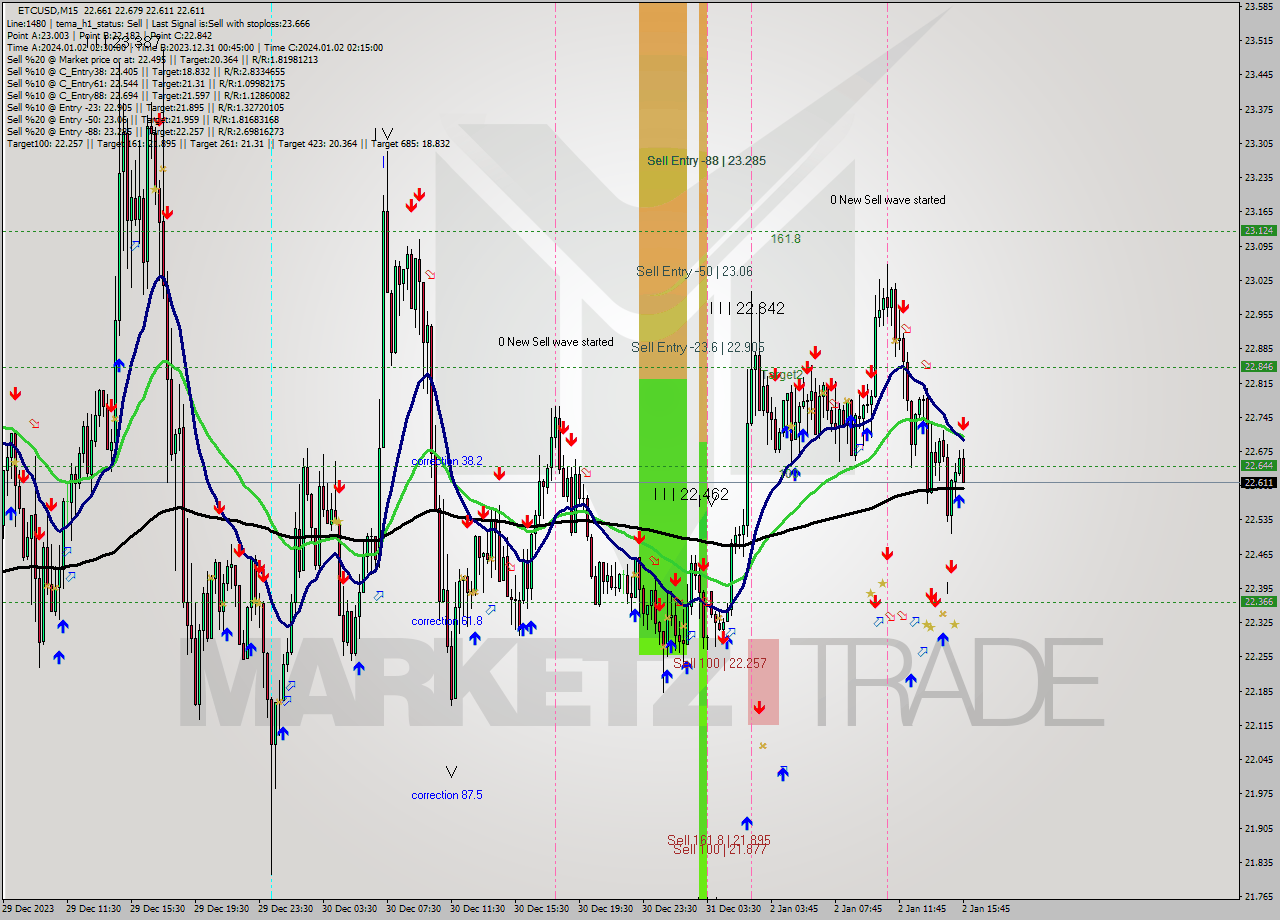Click the red rectangle beside 'Sell 100 | 22.257'

[x=763, y=681]
